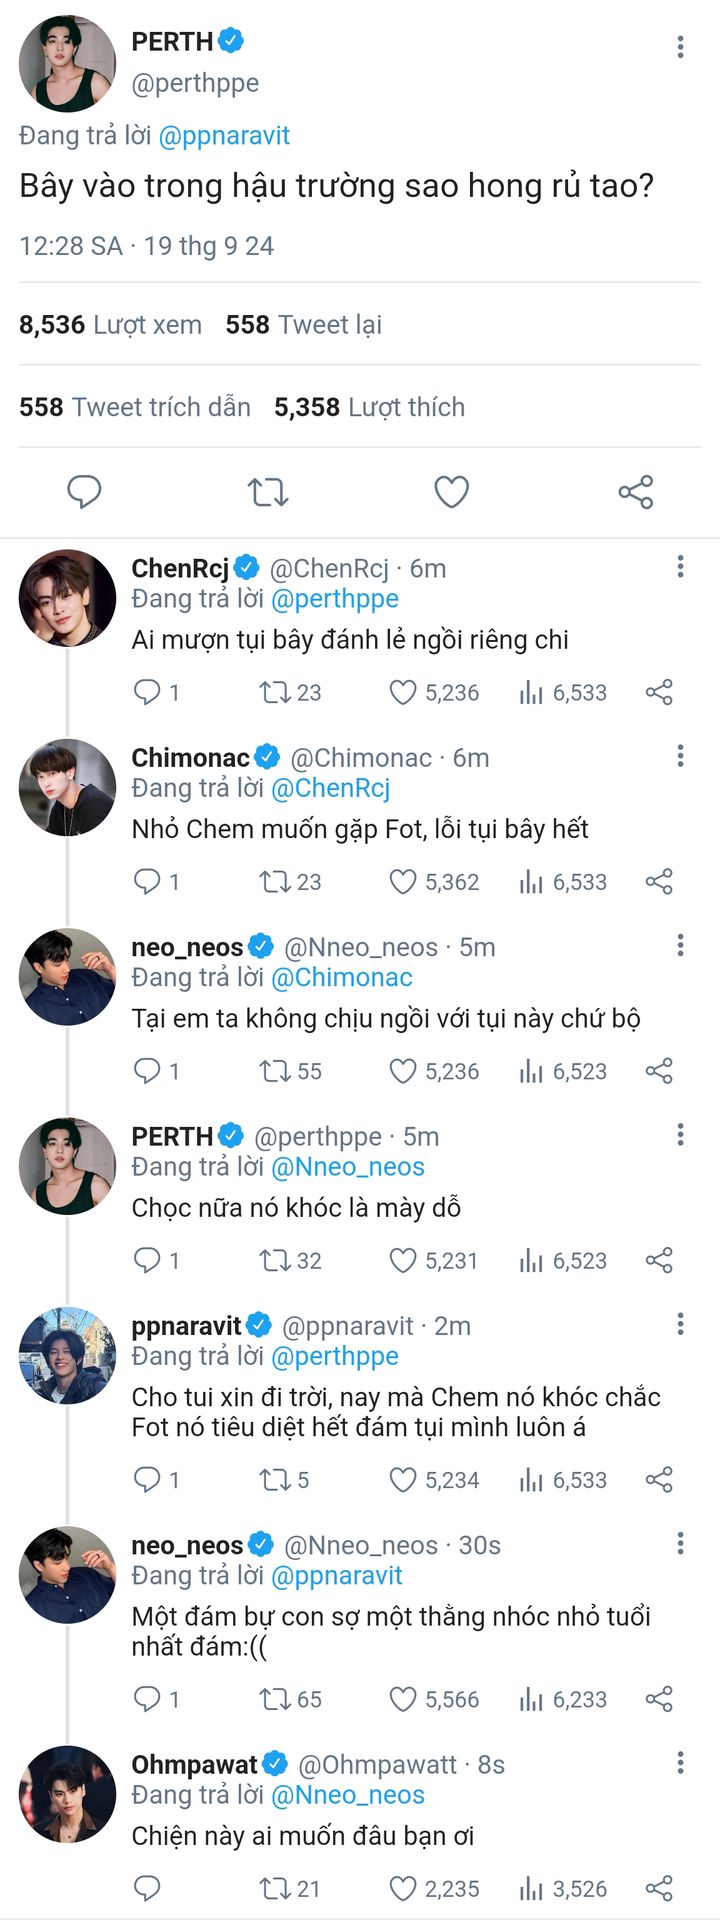Share the ppnaravit reply
Viewport: 720px width, 1920px height.
click(659, 1479)
